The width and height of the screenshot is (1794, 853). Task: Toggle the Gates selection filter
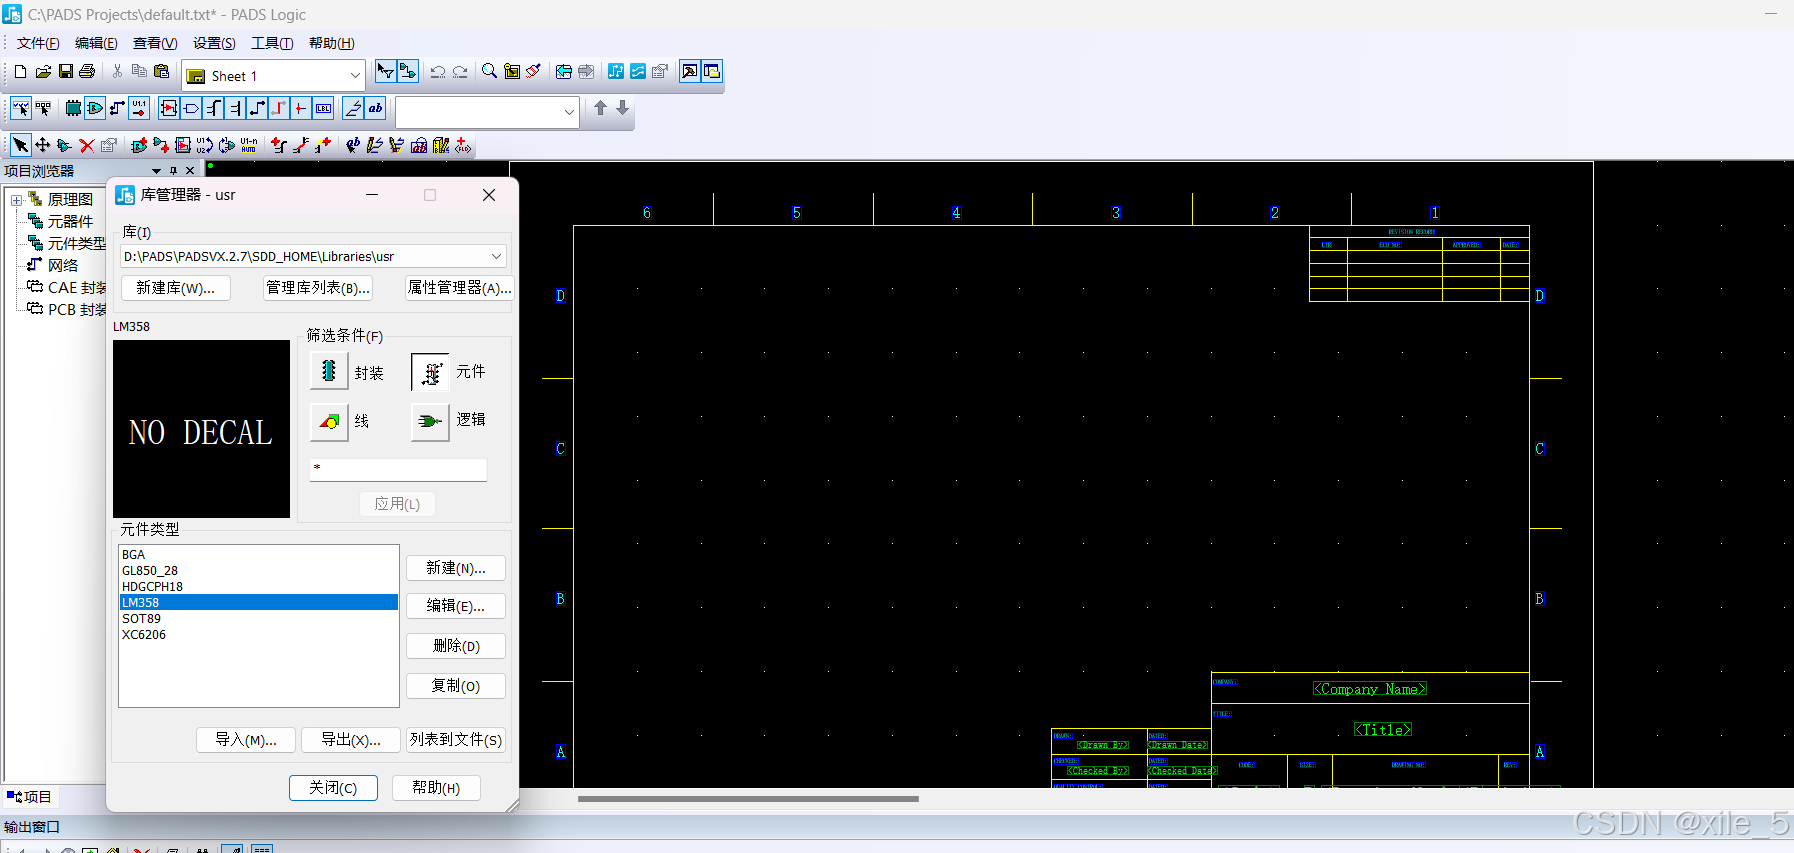point(95,108)
